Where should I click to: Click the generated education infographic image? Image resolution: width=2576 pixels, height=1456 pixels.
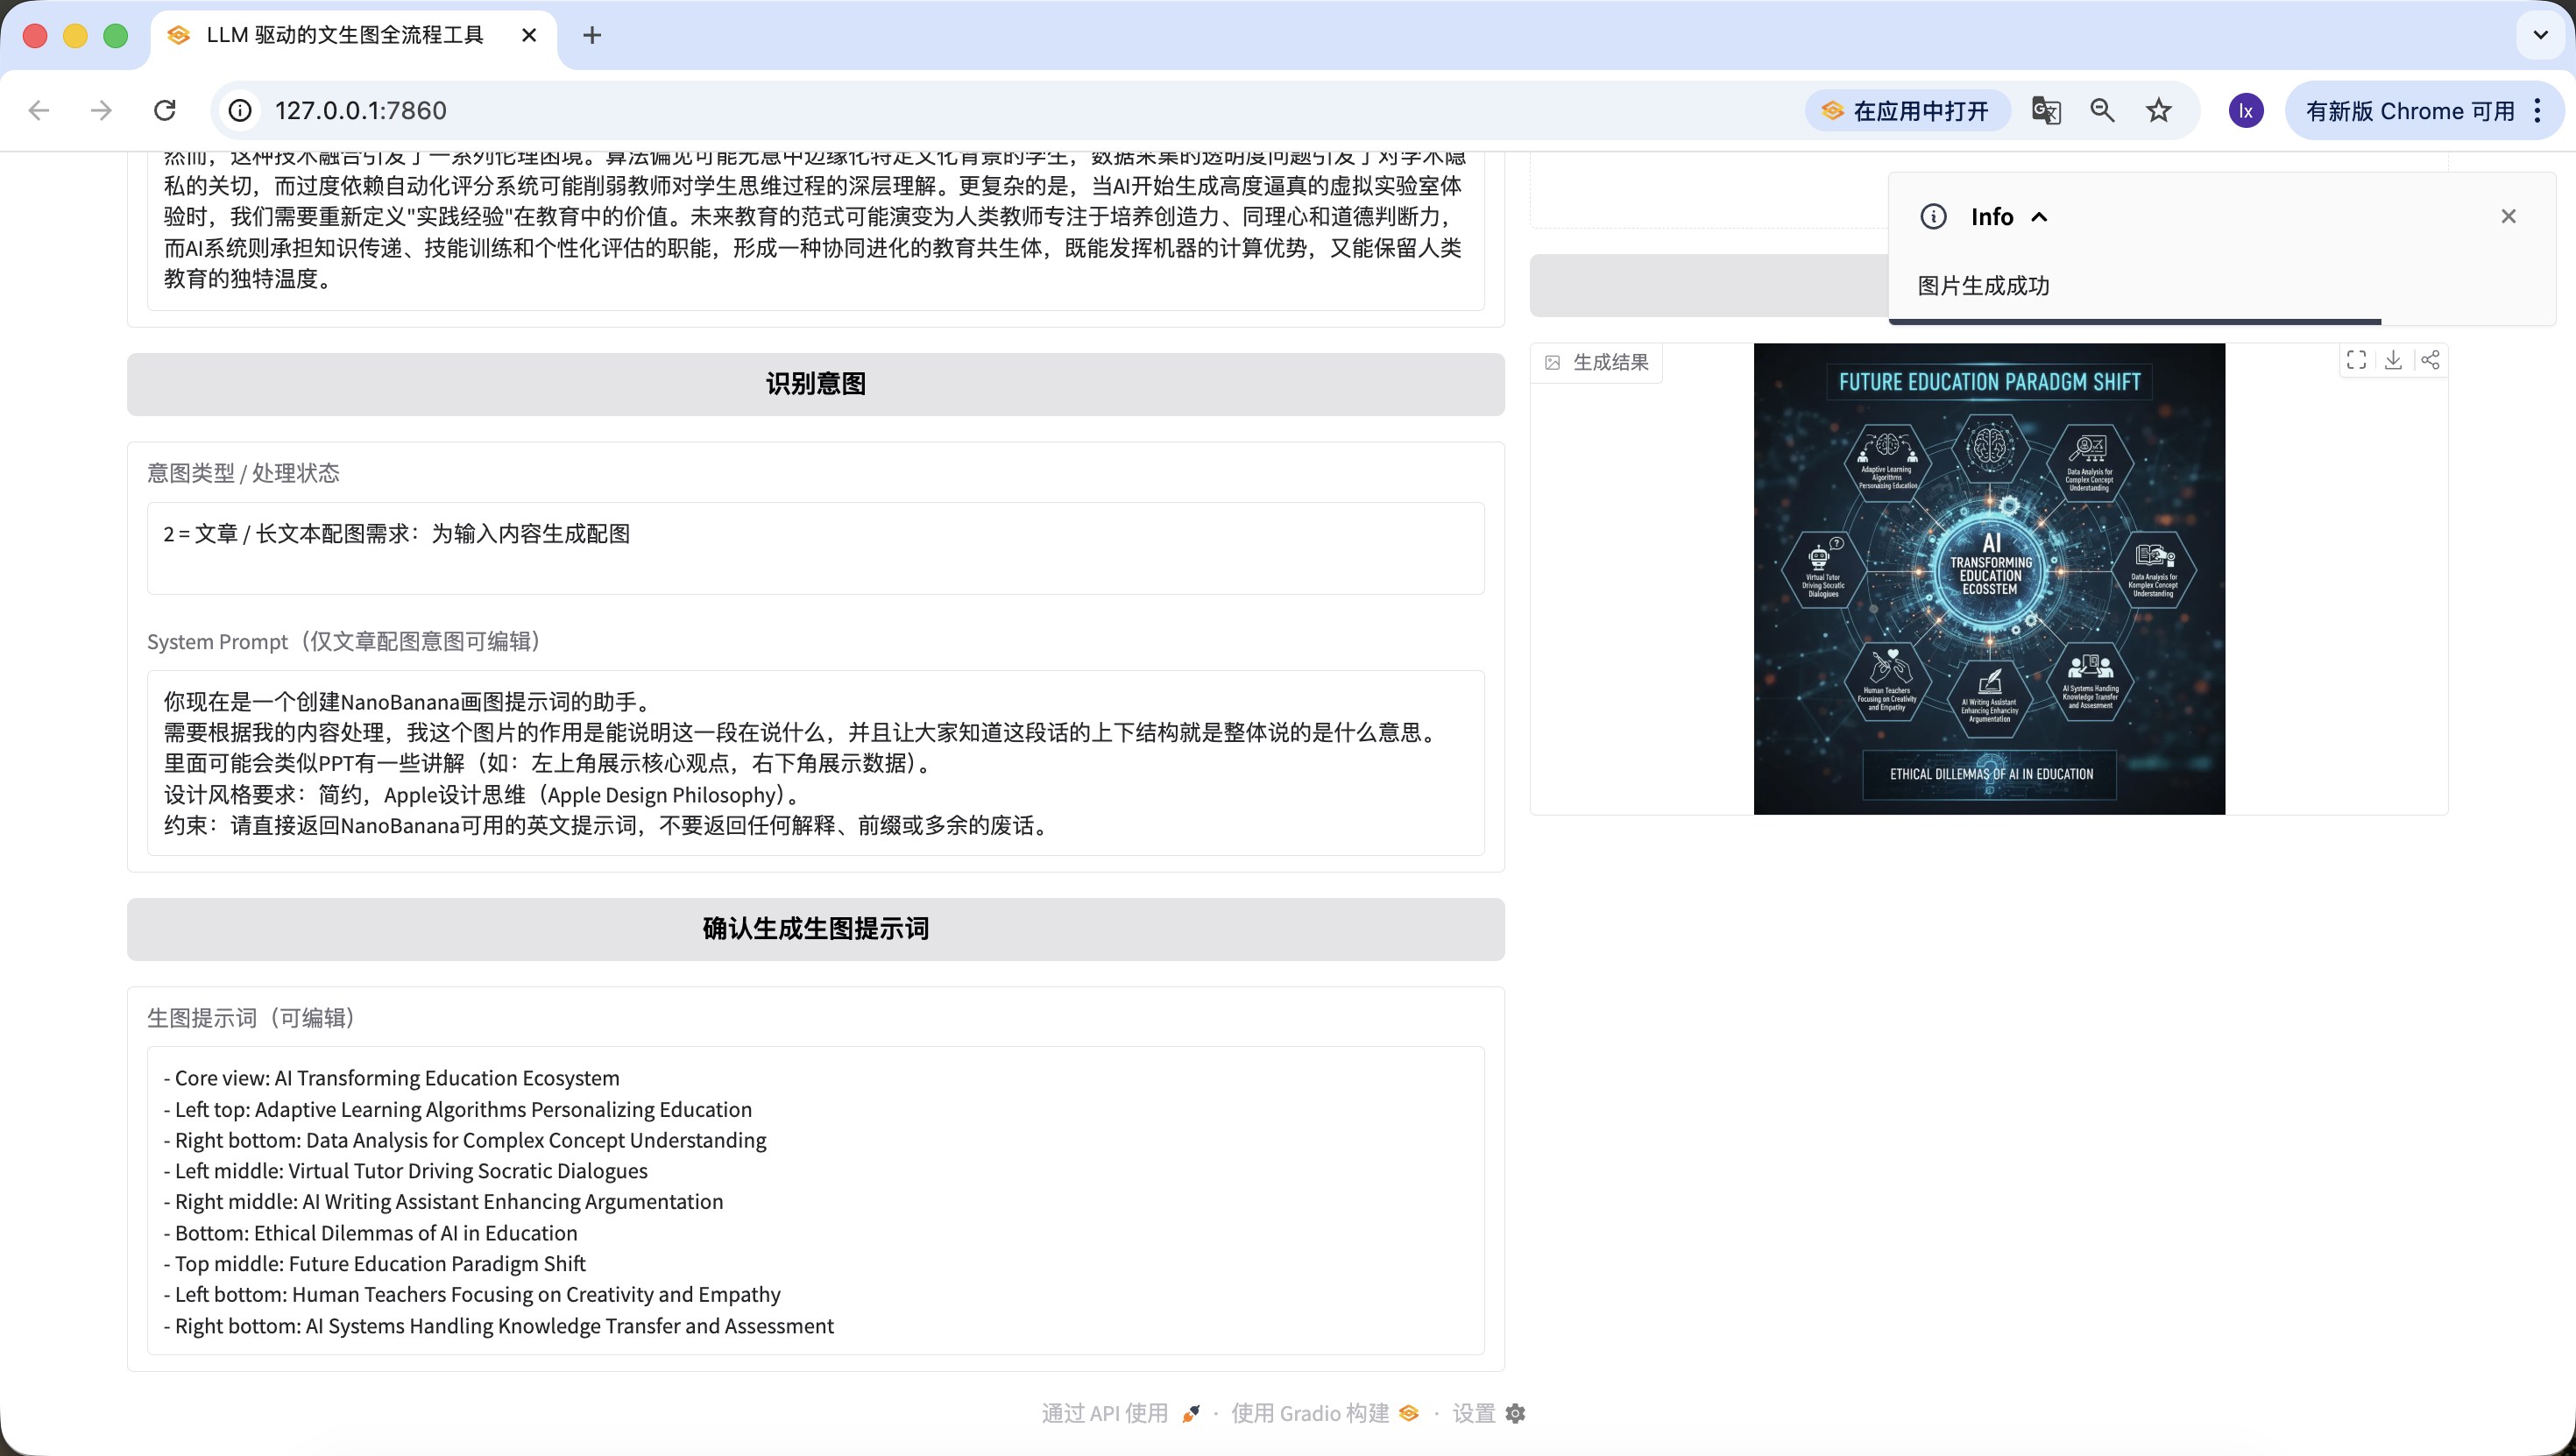coord(1989,578)
